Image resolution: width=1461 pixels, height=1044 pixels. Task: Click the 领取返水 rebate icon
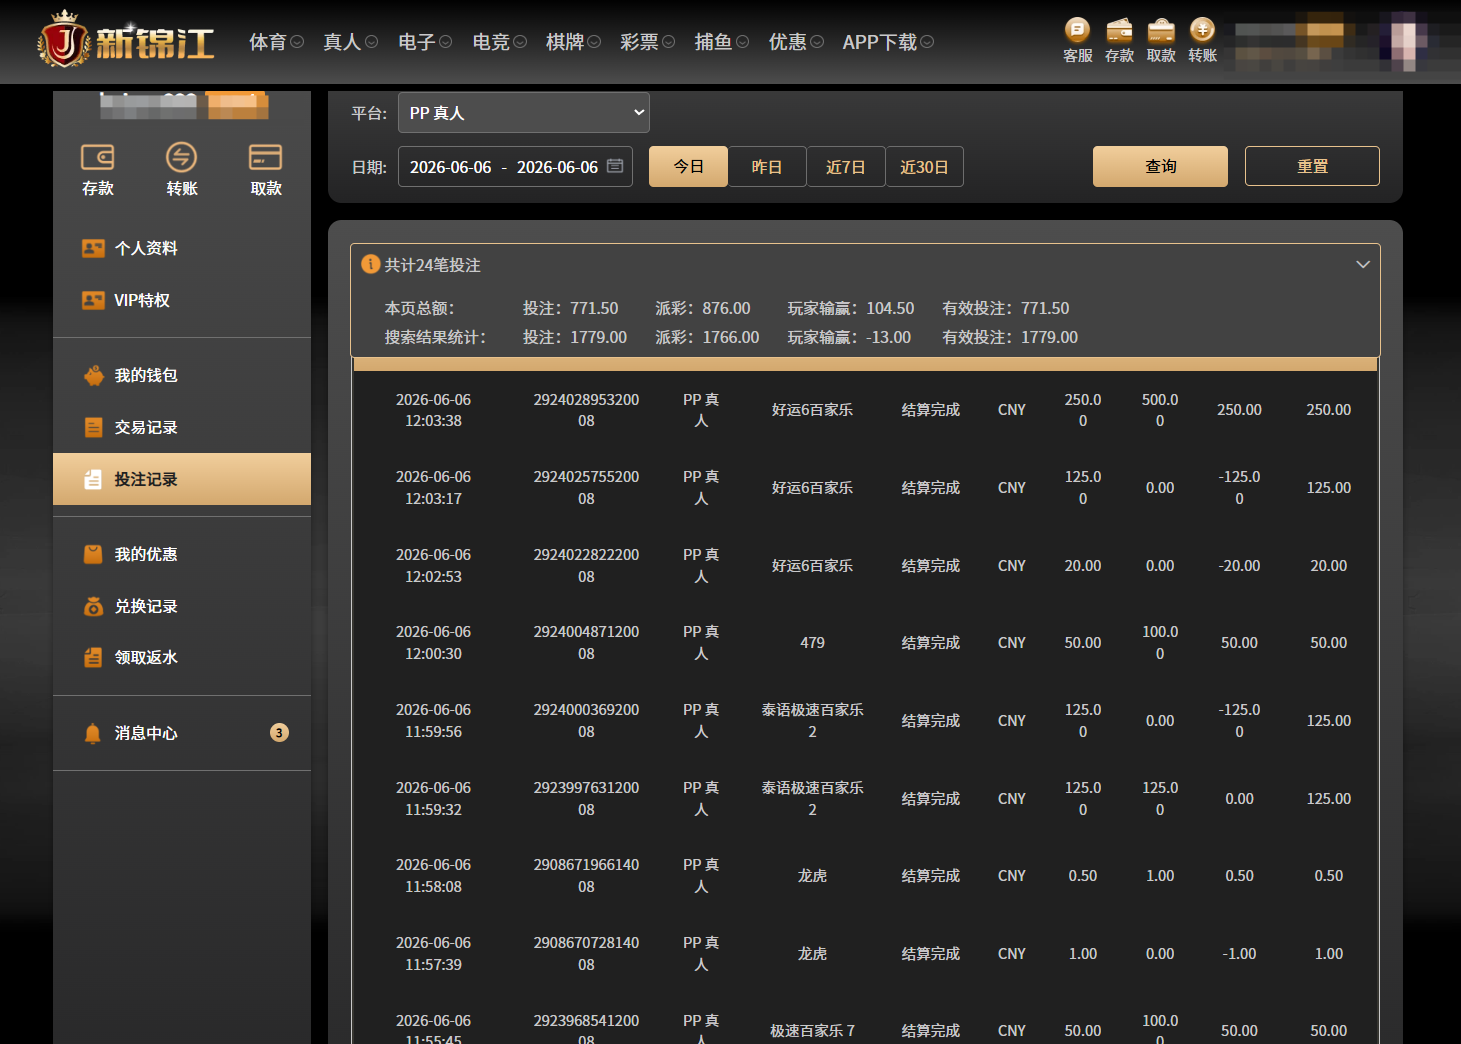tap(93, 657)
